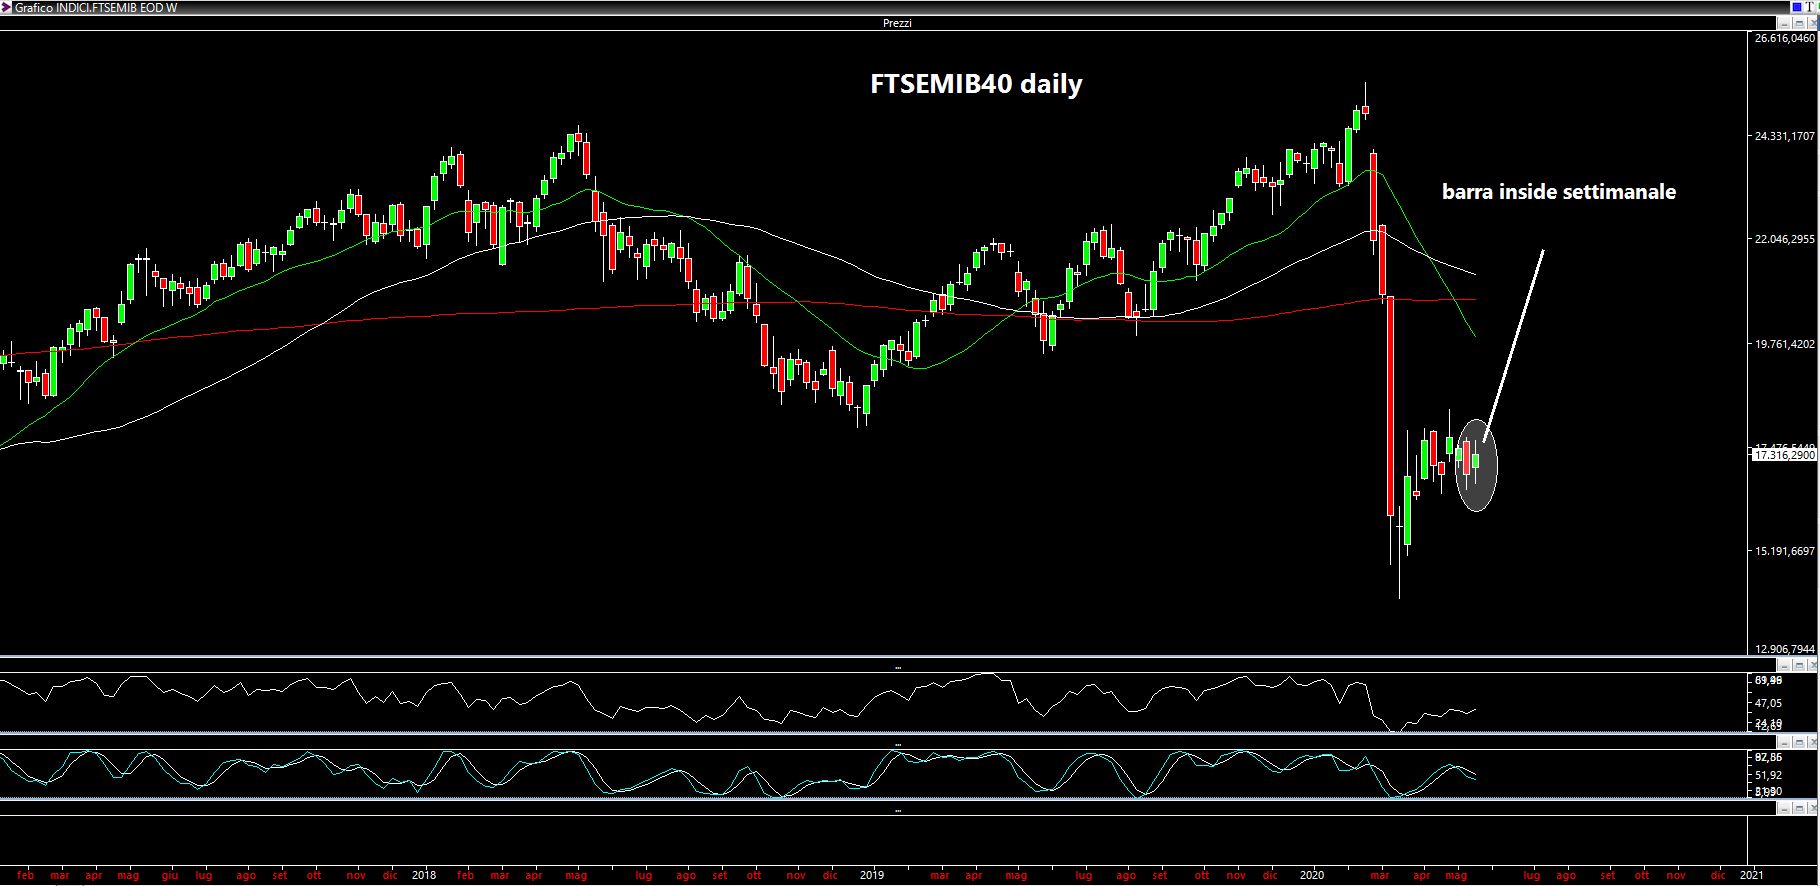Click the blue square icon in title bar
Viewport: 1820px width, 886px height.
1797,7
